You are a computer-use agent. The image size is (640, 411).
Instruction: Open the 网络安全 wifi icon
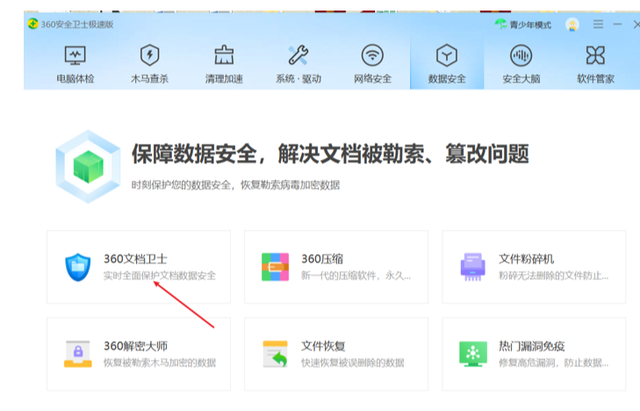coord(372,55)
